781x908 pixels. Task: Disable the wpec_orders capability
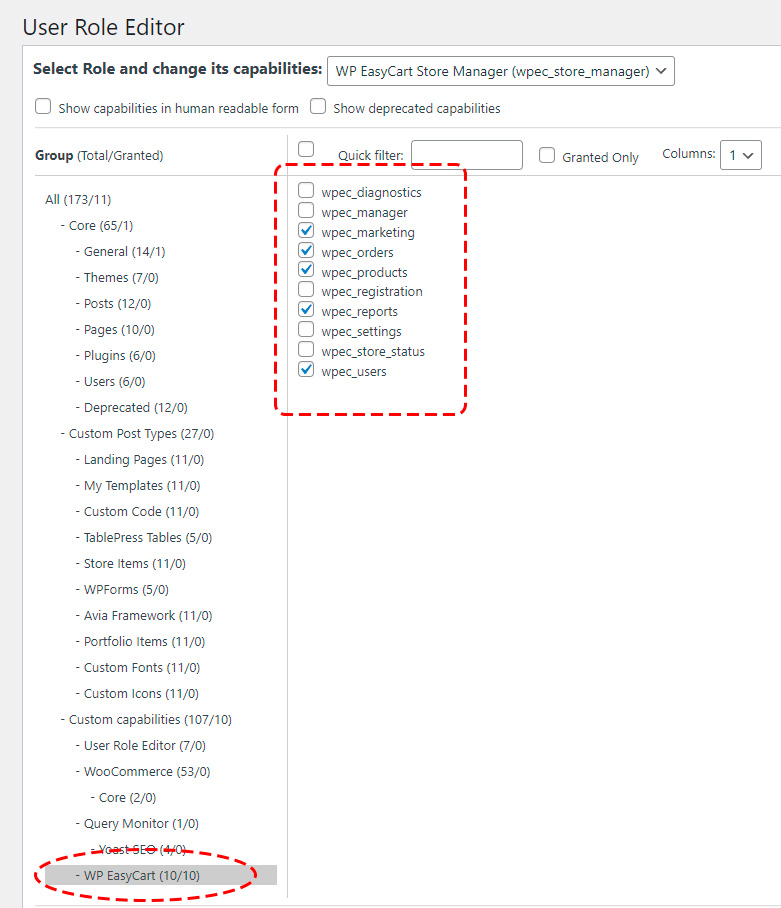(x=306, y=251)
